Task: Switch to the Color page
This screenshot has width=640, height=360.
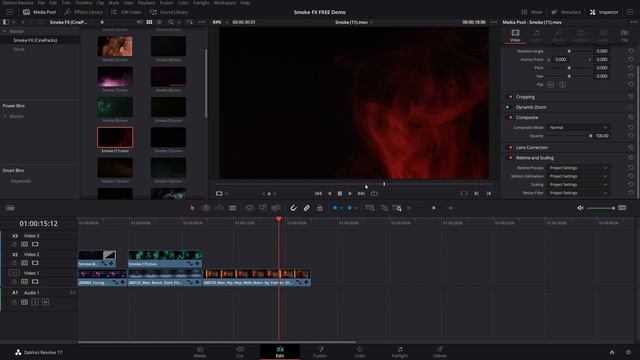Action: [x=360, y=352]
